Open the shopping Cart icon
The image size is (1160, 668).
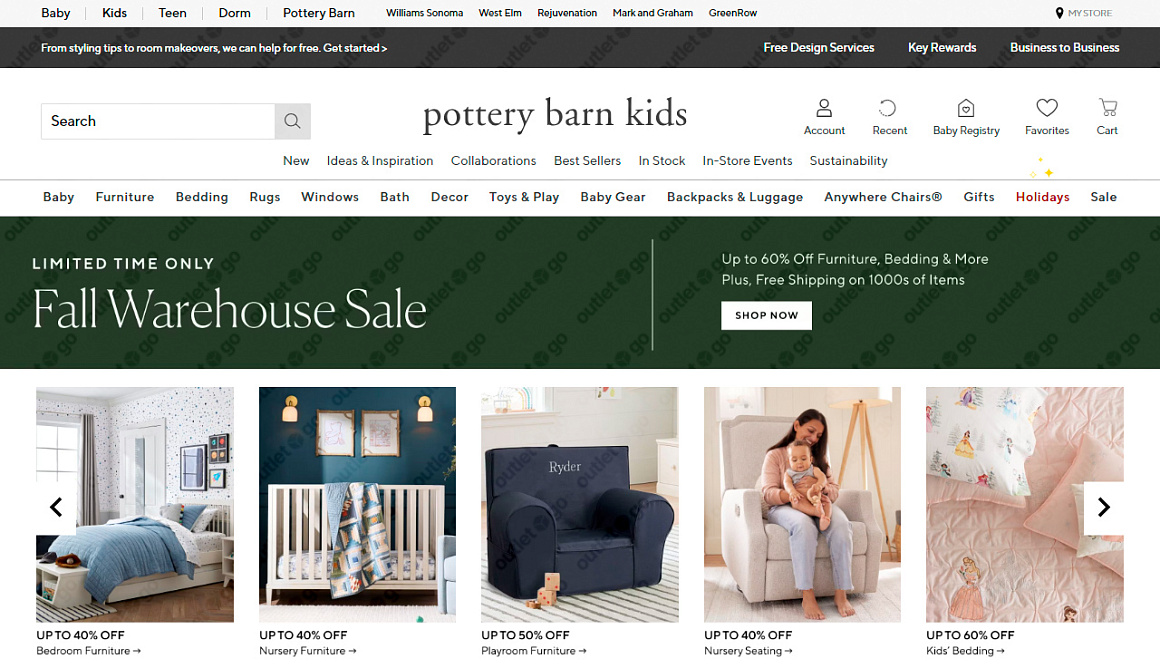(1107, 108)
